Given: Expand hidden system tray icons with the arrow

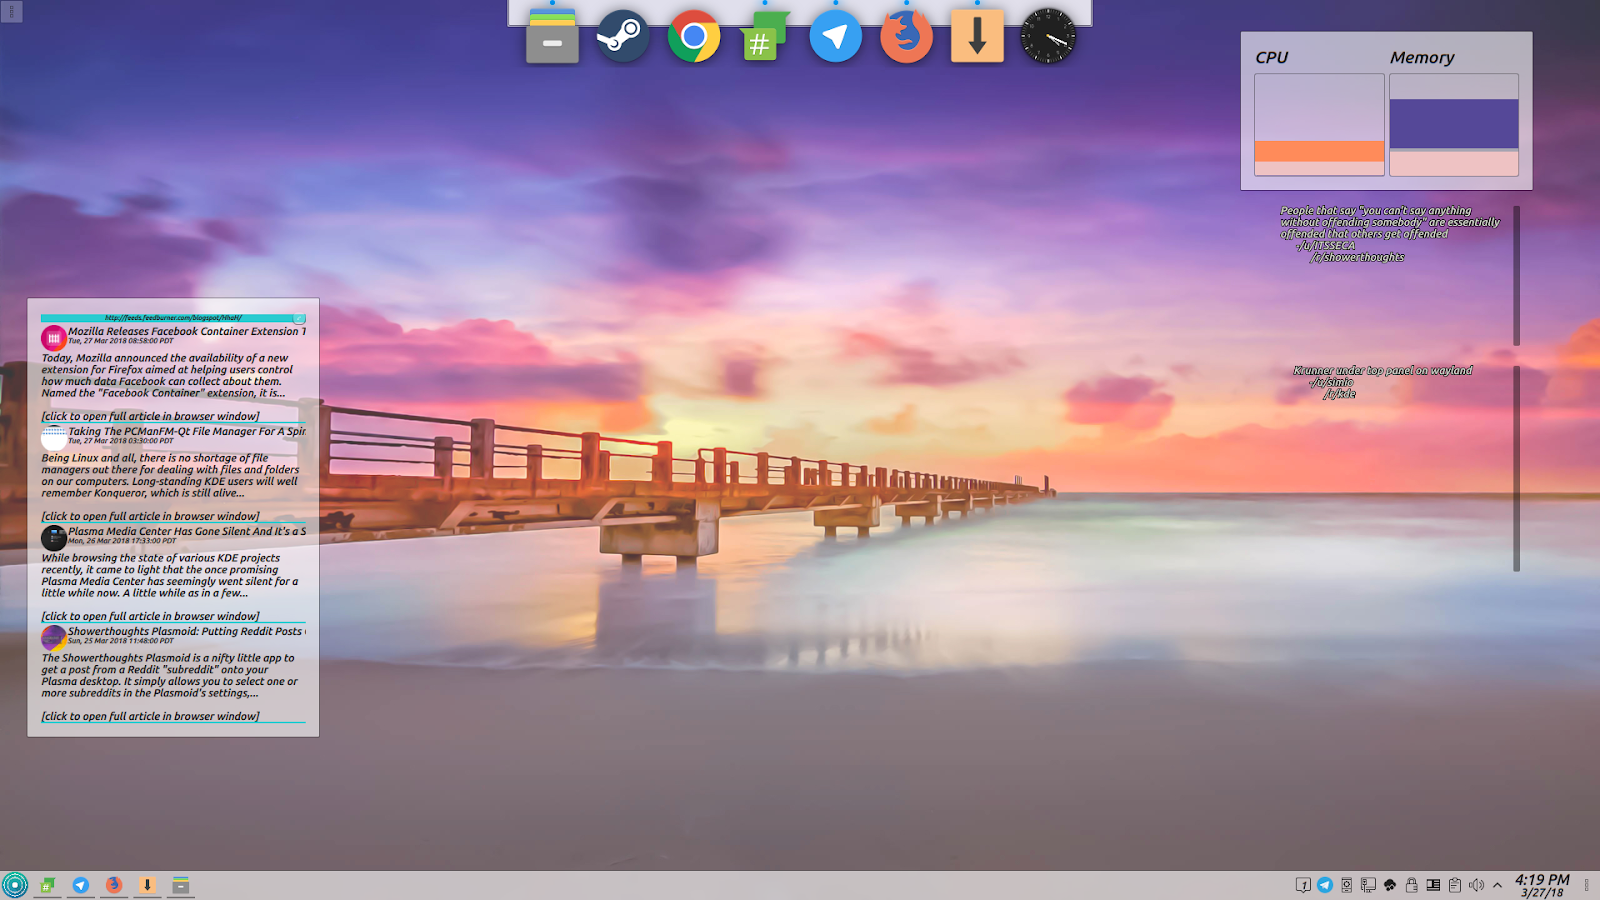Looking at the screenshot, I should tap(1497, 884).
